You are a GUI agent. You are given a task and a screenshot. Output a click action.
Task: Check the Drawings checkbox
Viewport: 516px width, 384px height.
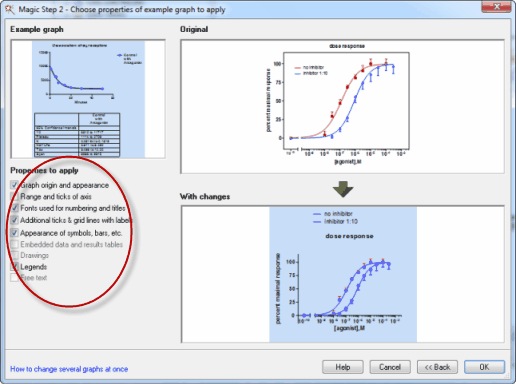click(x=14, y=255)
